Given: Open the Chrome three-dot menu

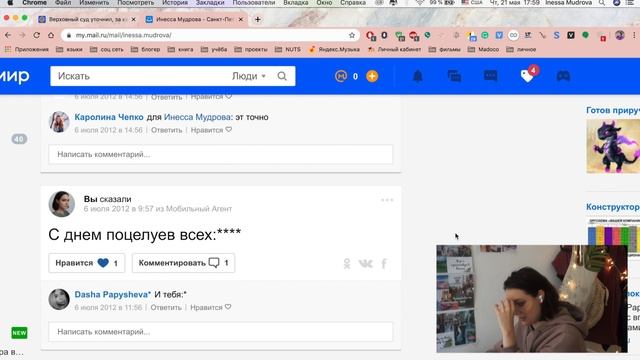Looking at the screenshot, I should [x=634, y=35].
